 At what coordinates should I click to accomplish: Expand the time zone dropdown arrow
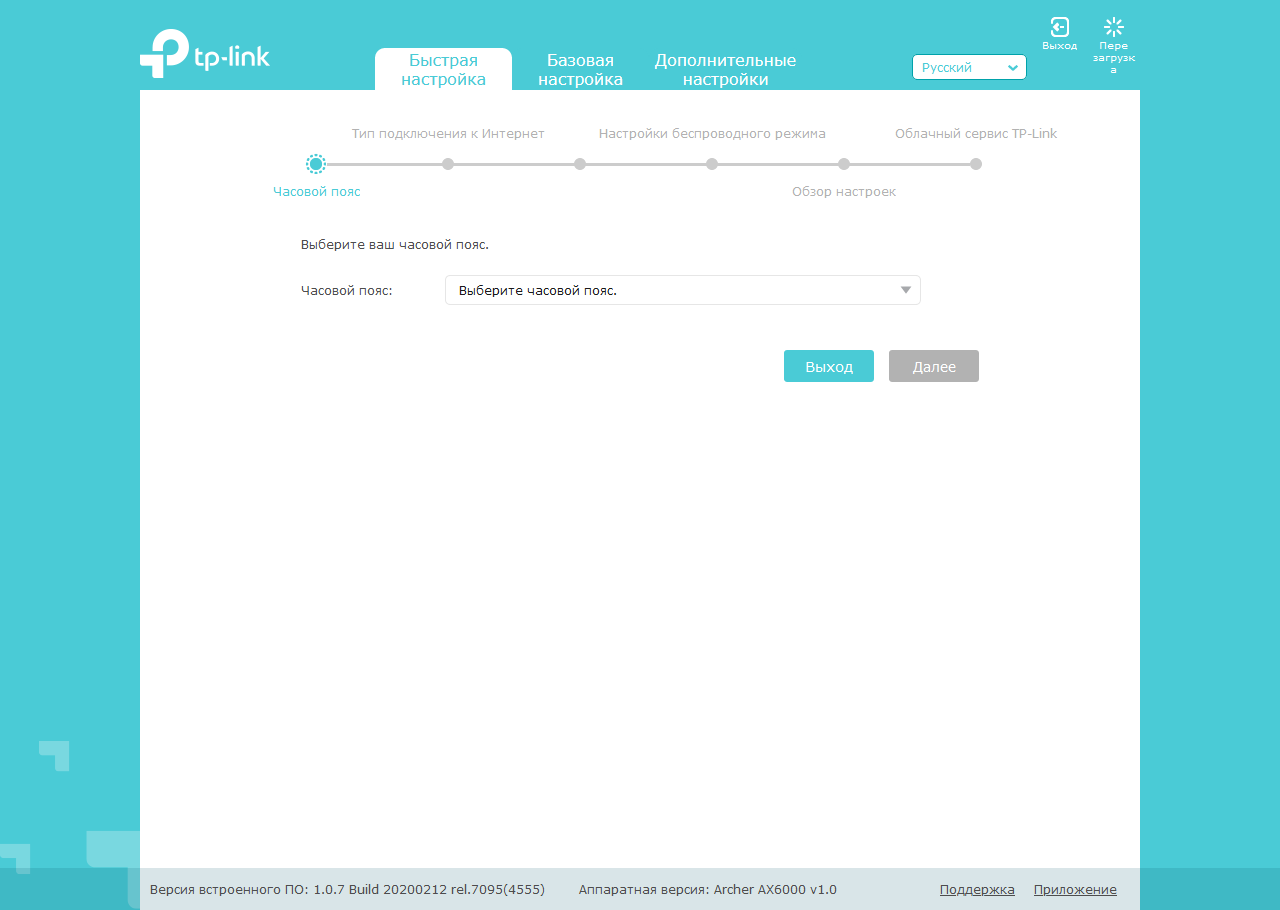tap(906, 290)
